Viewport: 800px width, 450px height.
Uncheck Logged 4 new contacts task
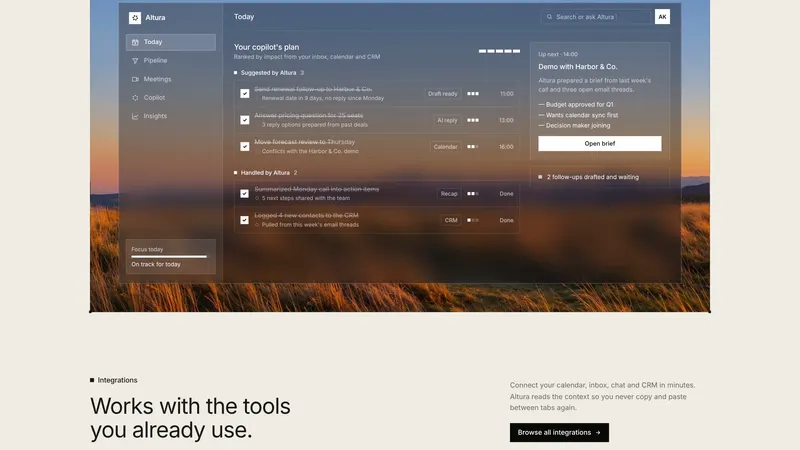[245, 220]
